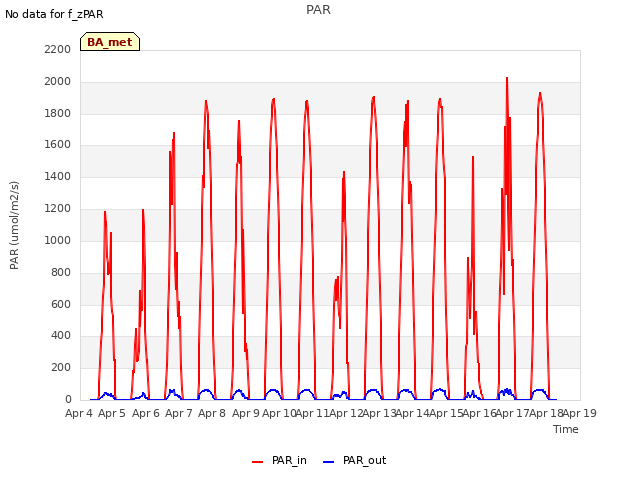This screenshot has width=640, height=480.
Task: Click the 1400 y-axis tick label
Action: pos(58,176)
